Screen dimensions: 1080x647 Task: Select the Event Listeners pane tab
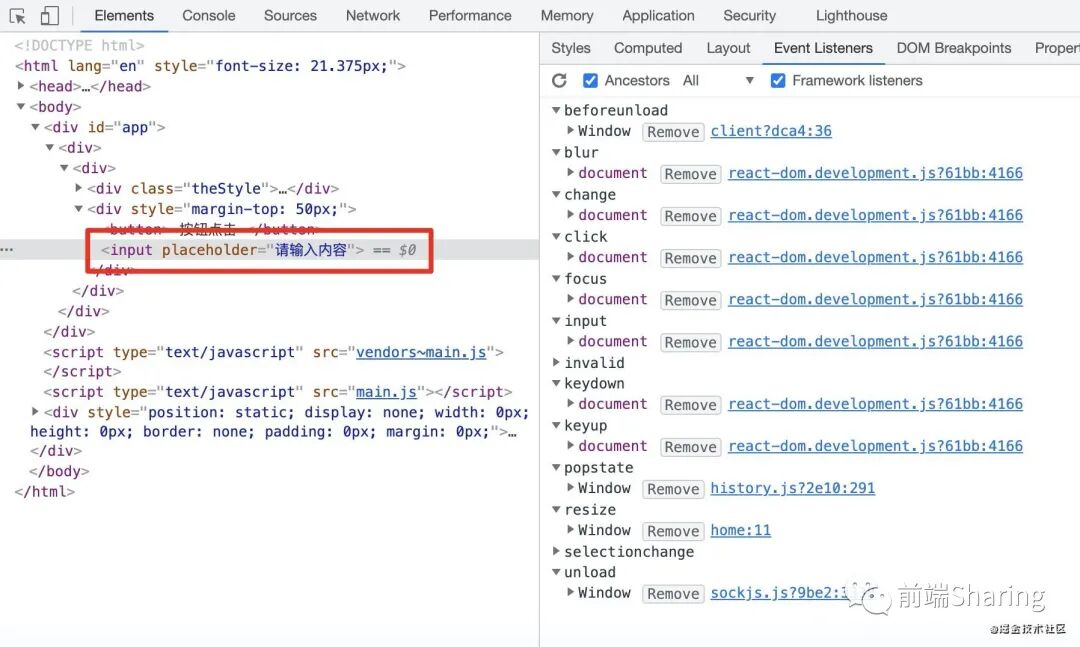[x=823, y=48]
